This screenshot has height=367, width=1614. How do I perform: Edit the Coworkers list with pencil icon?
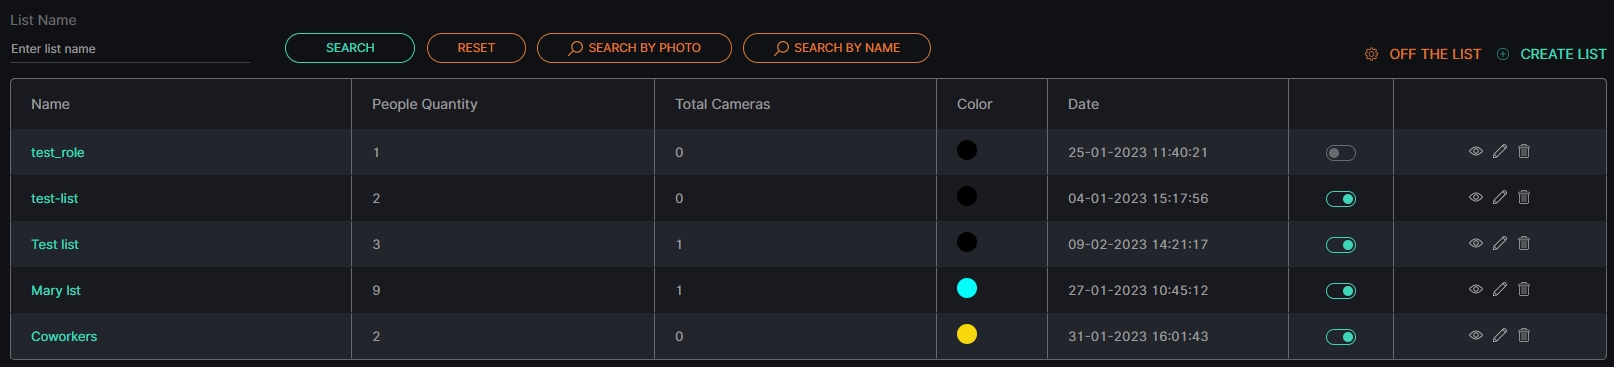1499,335
